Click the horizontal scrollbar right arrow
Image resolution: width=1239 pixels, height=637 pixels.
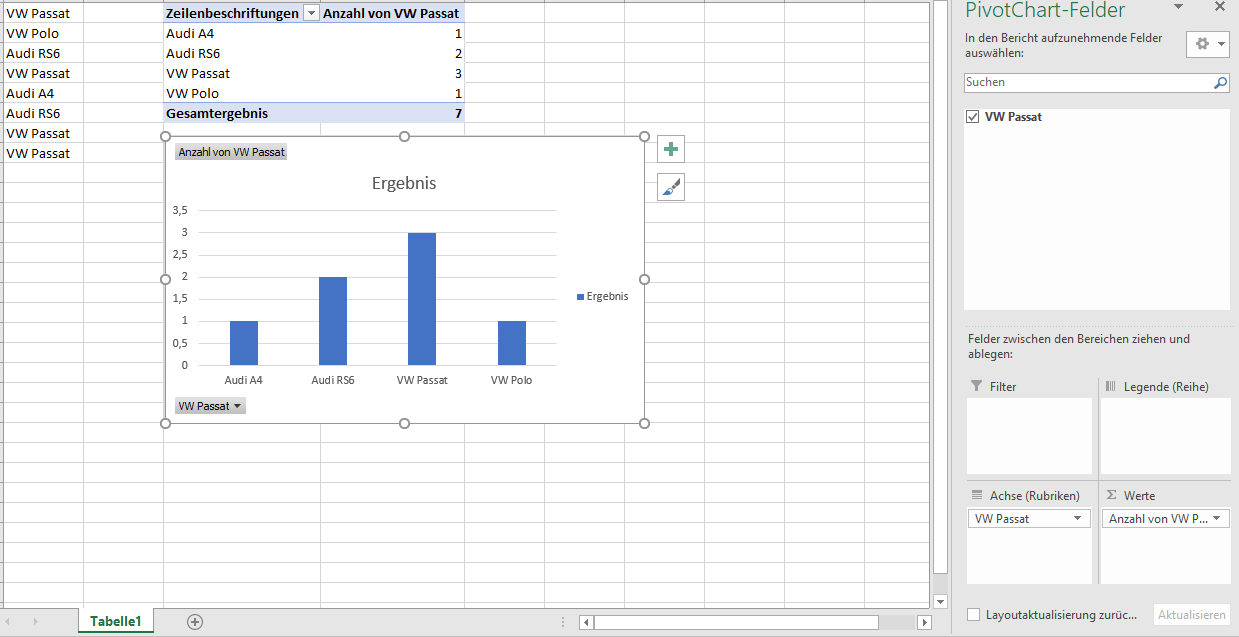pos(924,622)
